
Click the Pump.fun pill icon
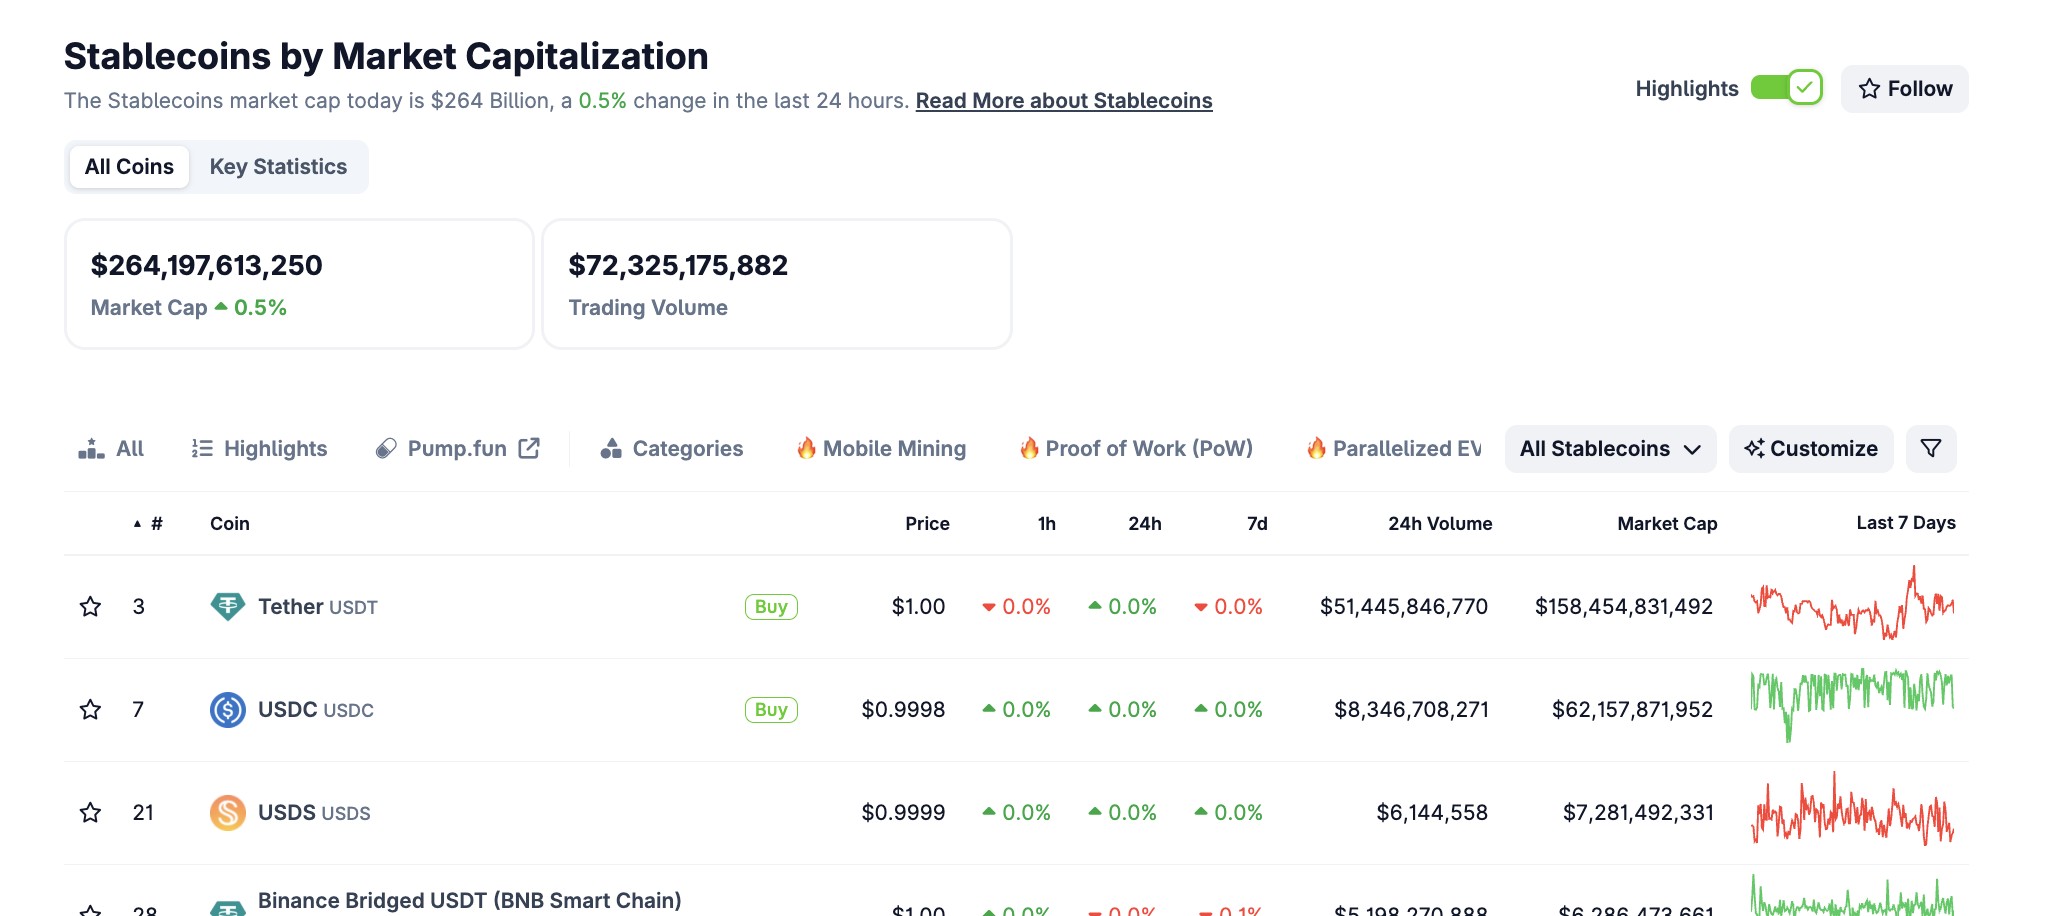(386, 449)
